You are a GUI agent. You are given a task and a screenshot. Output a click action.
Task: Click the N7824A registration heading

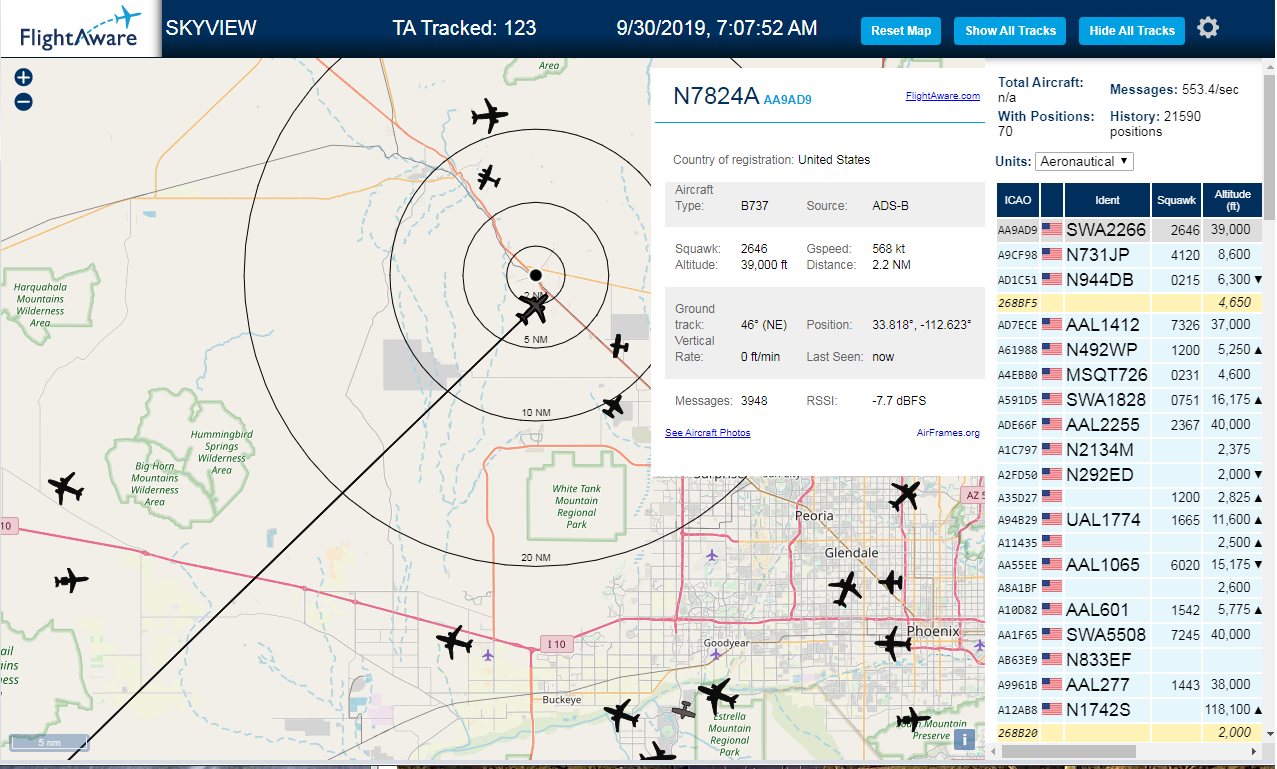coord(715,96)
